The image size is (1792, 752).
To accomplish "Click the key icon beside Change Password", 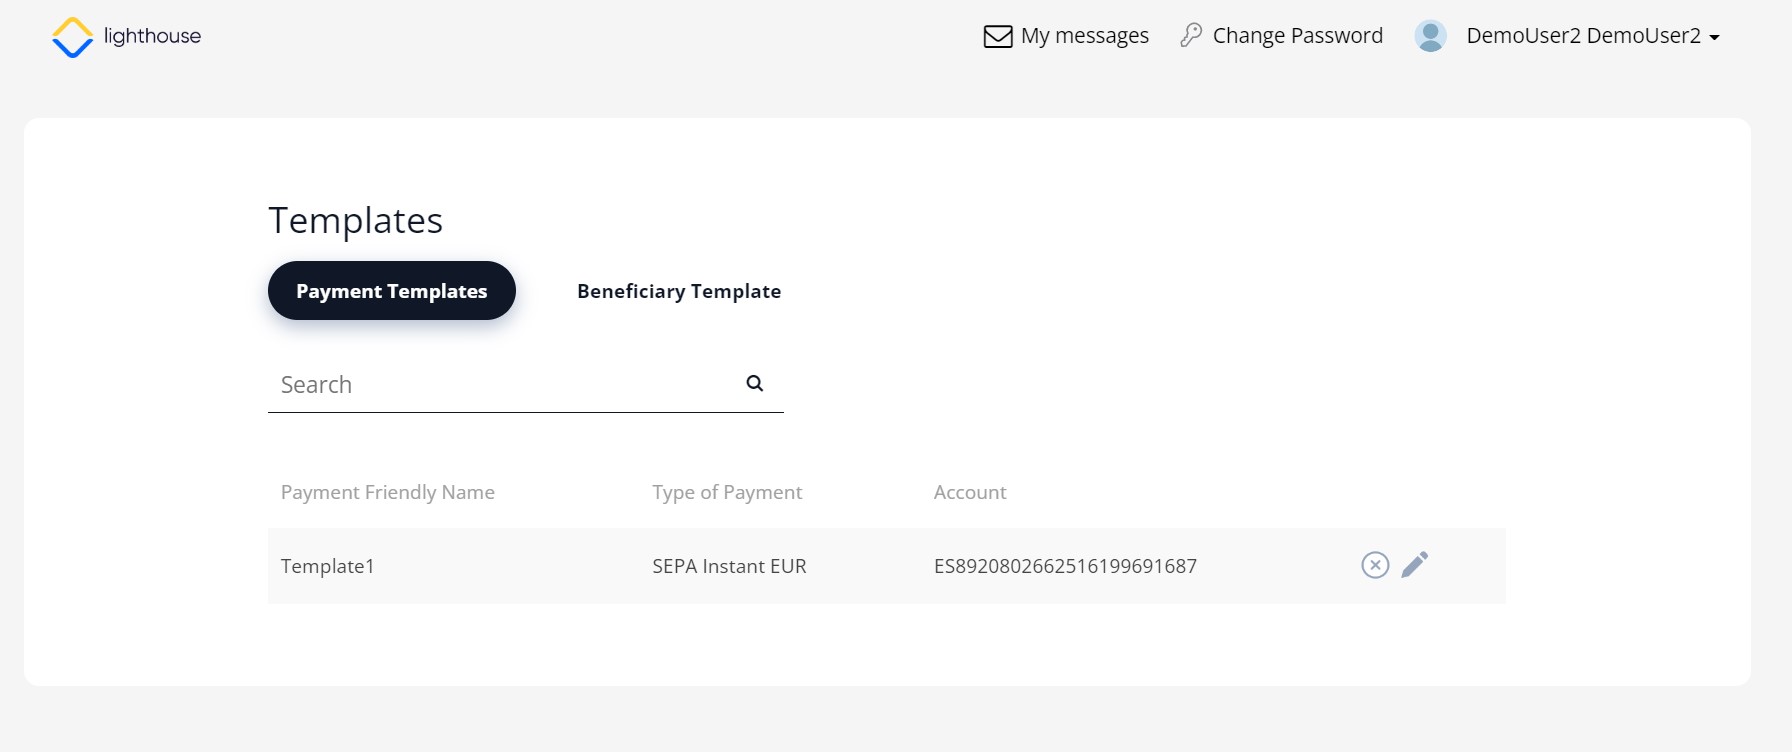I will point(1190,36).
